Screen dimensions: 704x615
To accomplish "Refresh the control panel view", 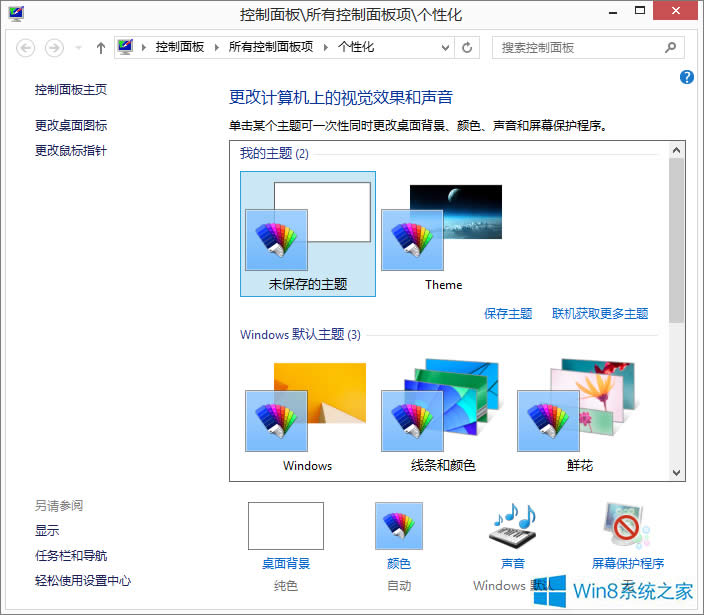I will [467, 48].
